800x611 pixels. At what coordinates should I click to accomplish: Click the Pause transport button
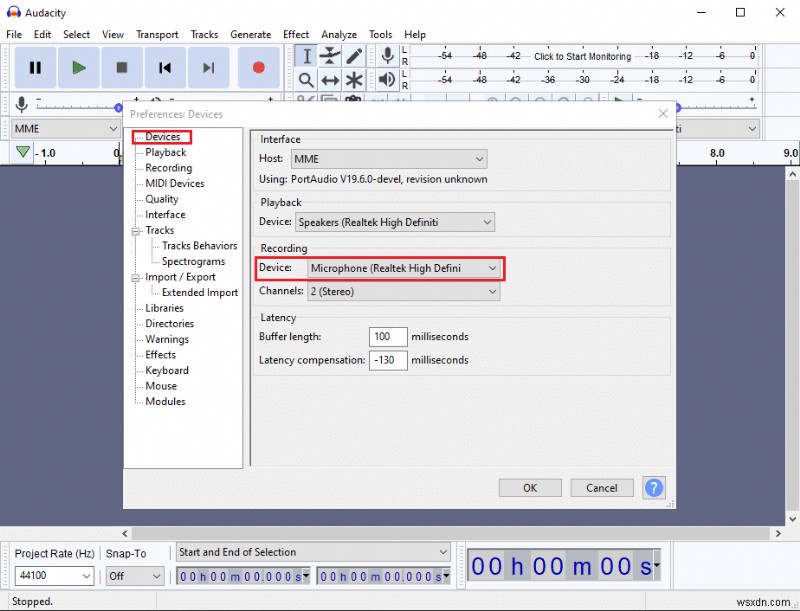35,68
